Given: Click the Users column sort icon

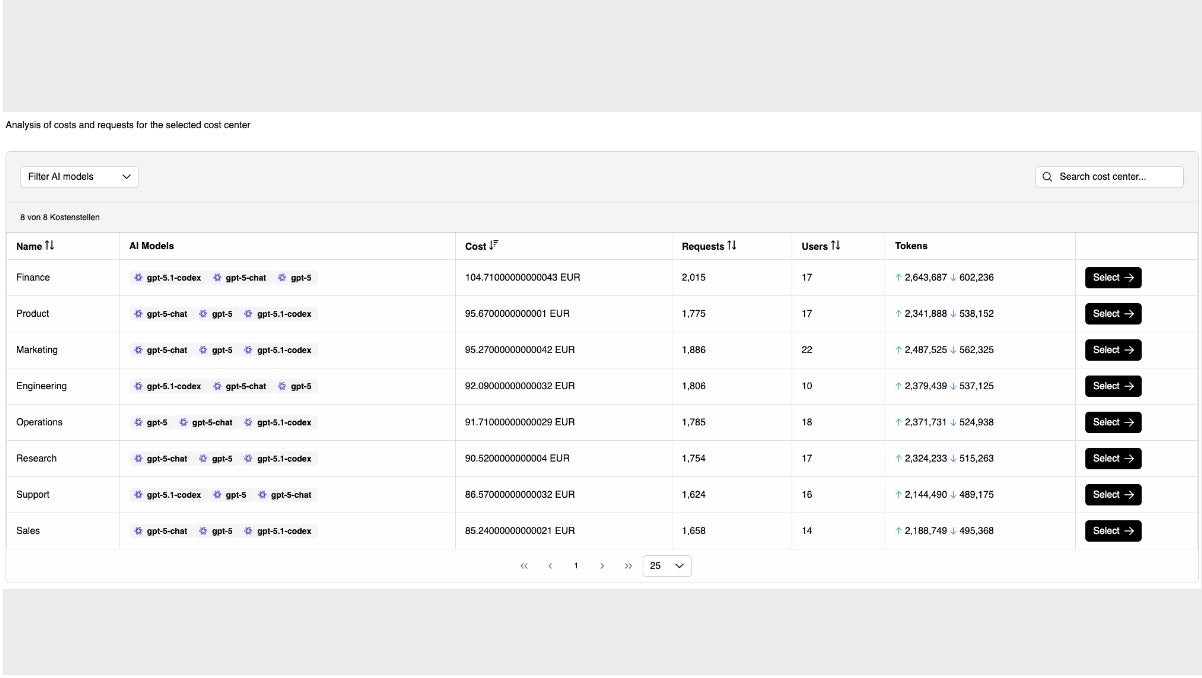Looking at the screenshot, I should click(836, 246).
